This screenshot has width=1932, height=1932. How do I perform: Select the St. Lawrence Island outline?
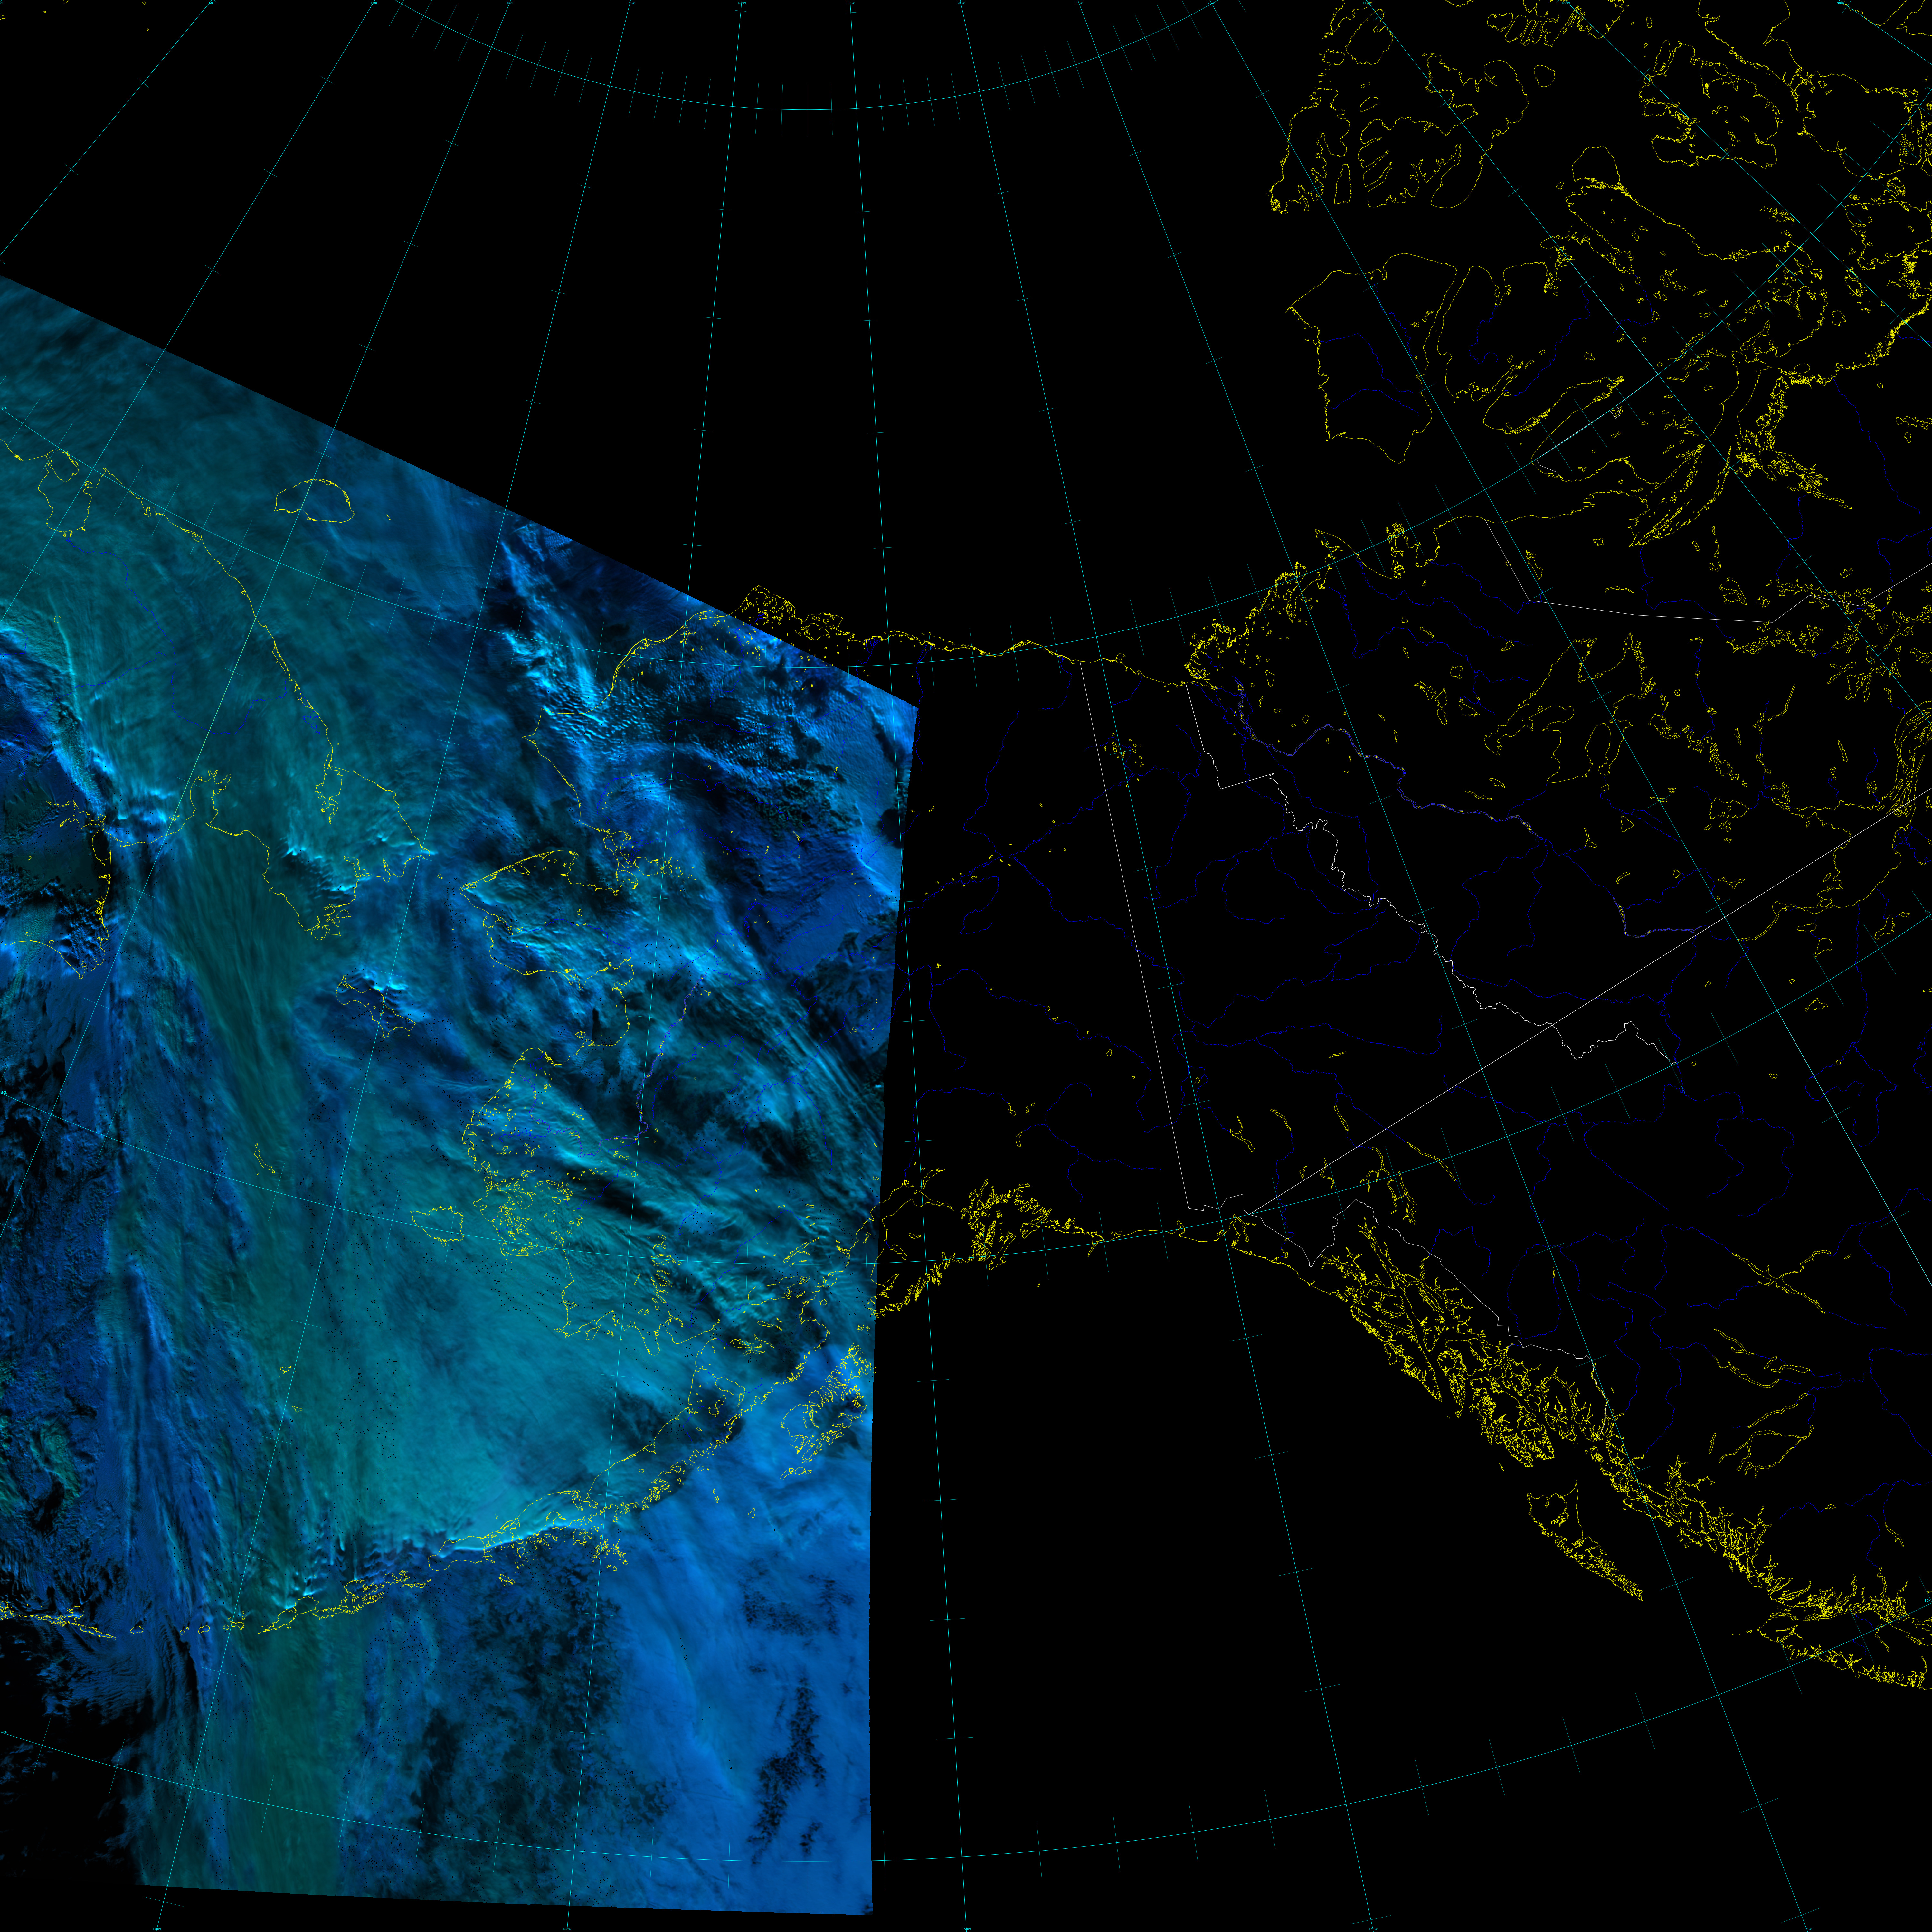click(376, 1006)
